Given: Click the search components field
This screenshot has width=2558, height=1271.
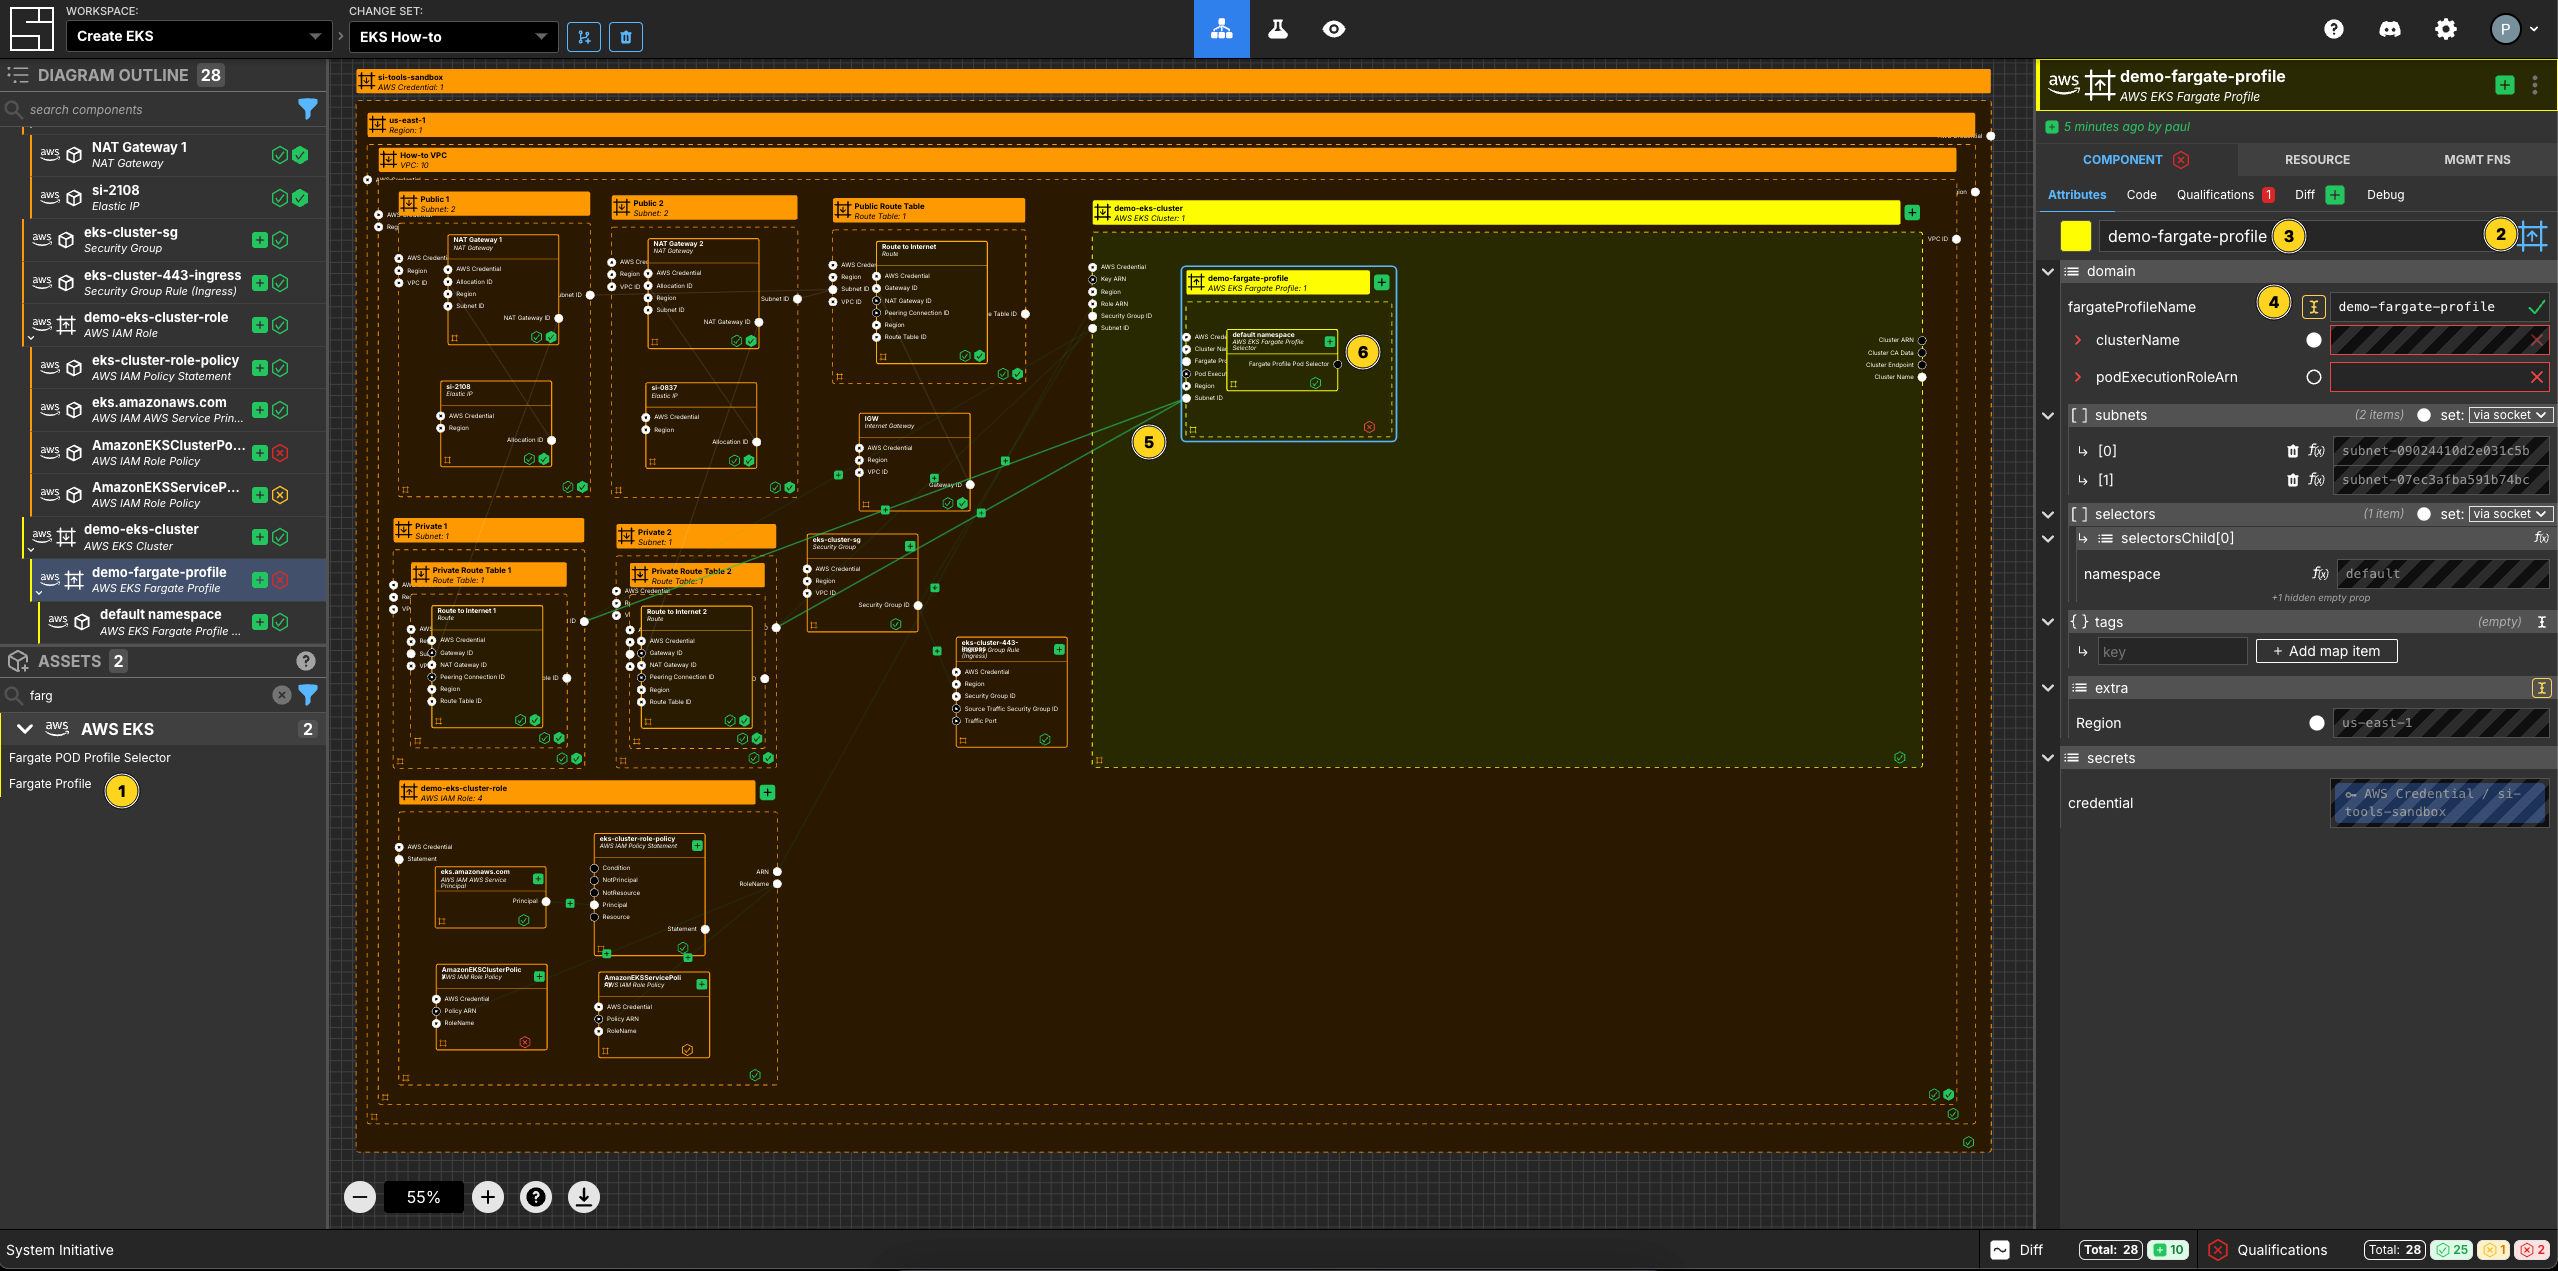Looking at the screenshot, I should point(150,109).
